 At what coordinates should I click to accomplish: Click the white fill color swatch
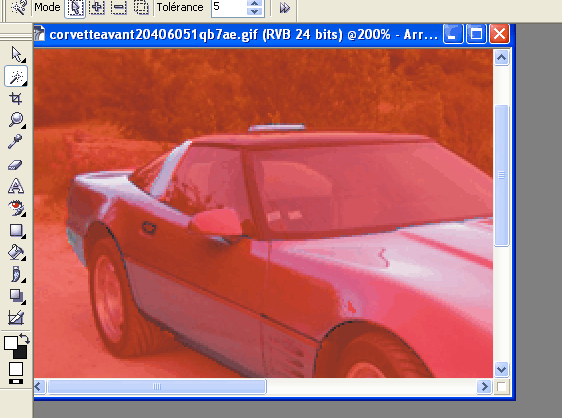(16, 369)
